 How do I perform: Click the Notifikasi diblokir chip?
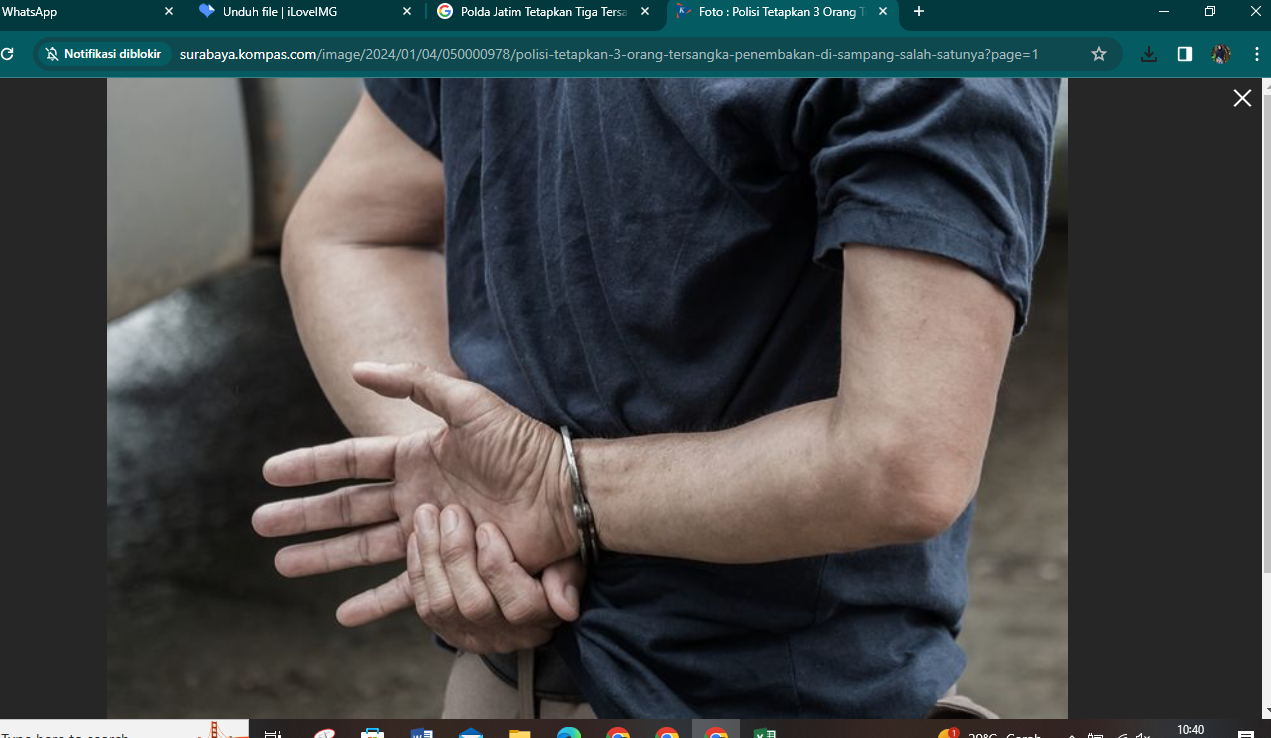[x=103, y=54]
